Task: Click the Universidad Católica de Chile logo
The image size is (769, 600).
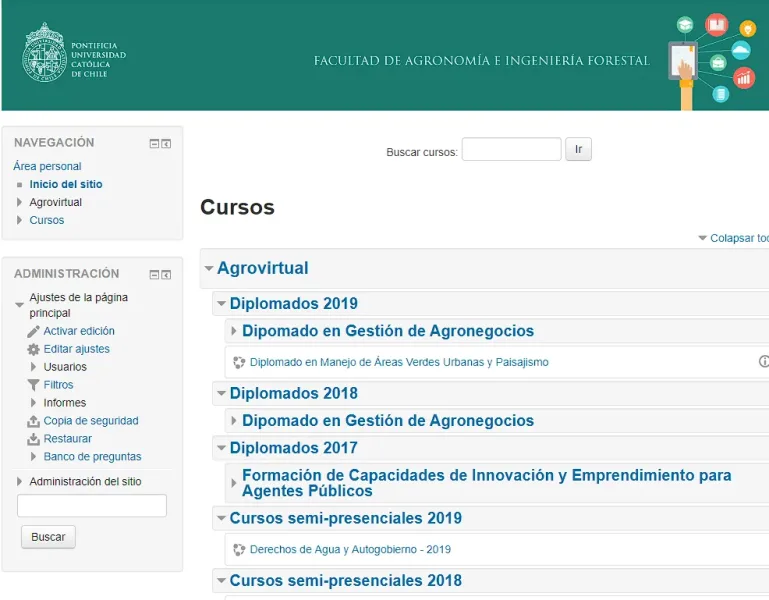Action: pos(74,52)
